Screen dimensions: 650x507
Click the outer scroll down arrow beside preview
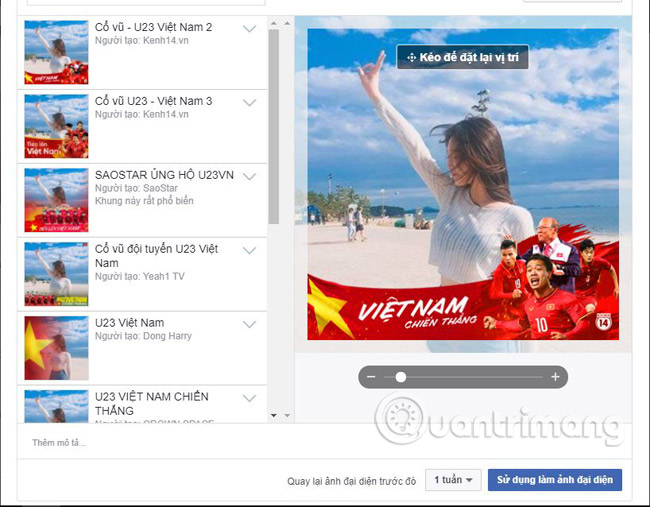(x=287, y=415)
